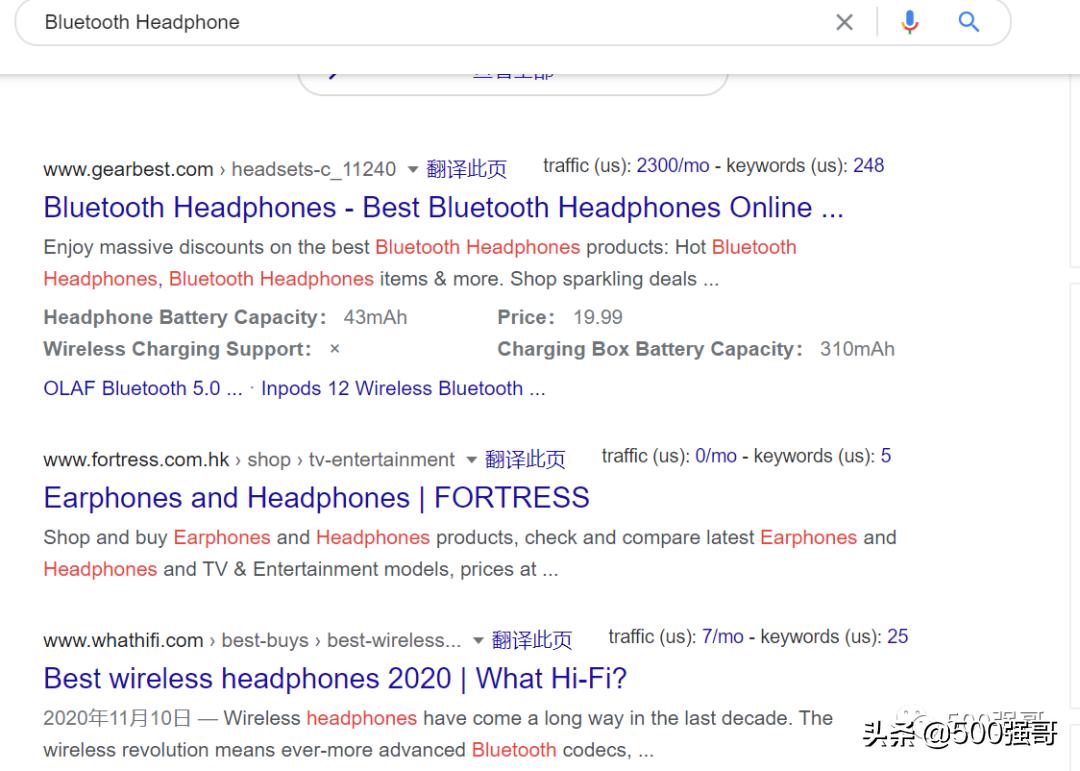Expand the options arrow beside the whathifi.com URL
This screenshot has height=771, width=1080.
[x=476, y=640]
